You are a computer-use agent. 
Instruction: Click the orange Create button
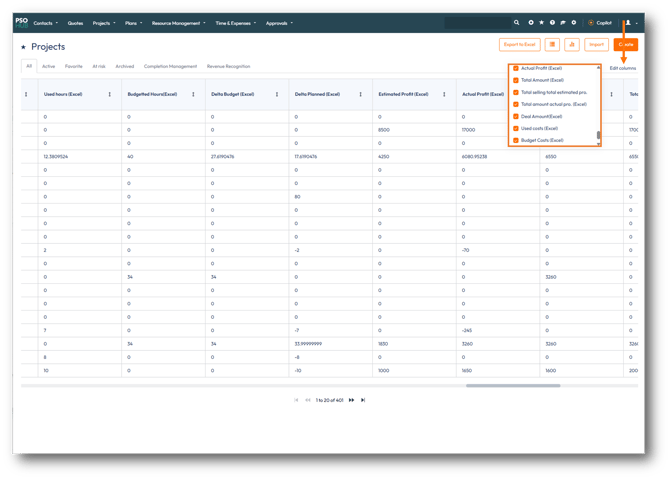626,44
